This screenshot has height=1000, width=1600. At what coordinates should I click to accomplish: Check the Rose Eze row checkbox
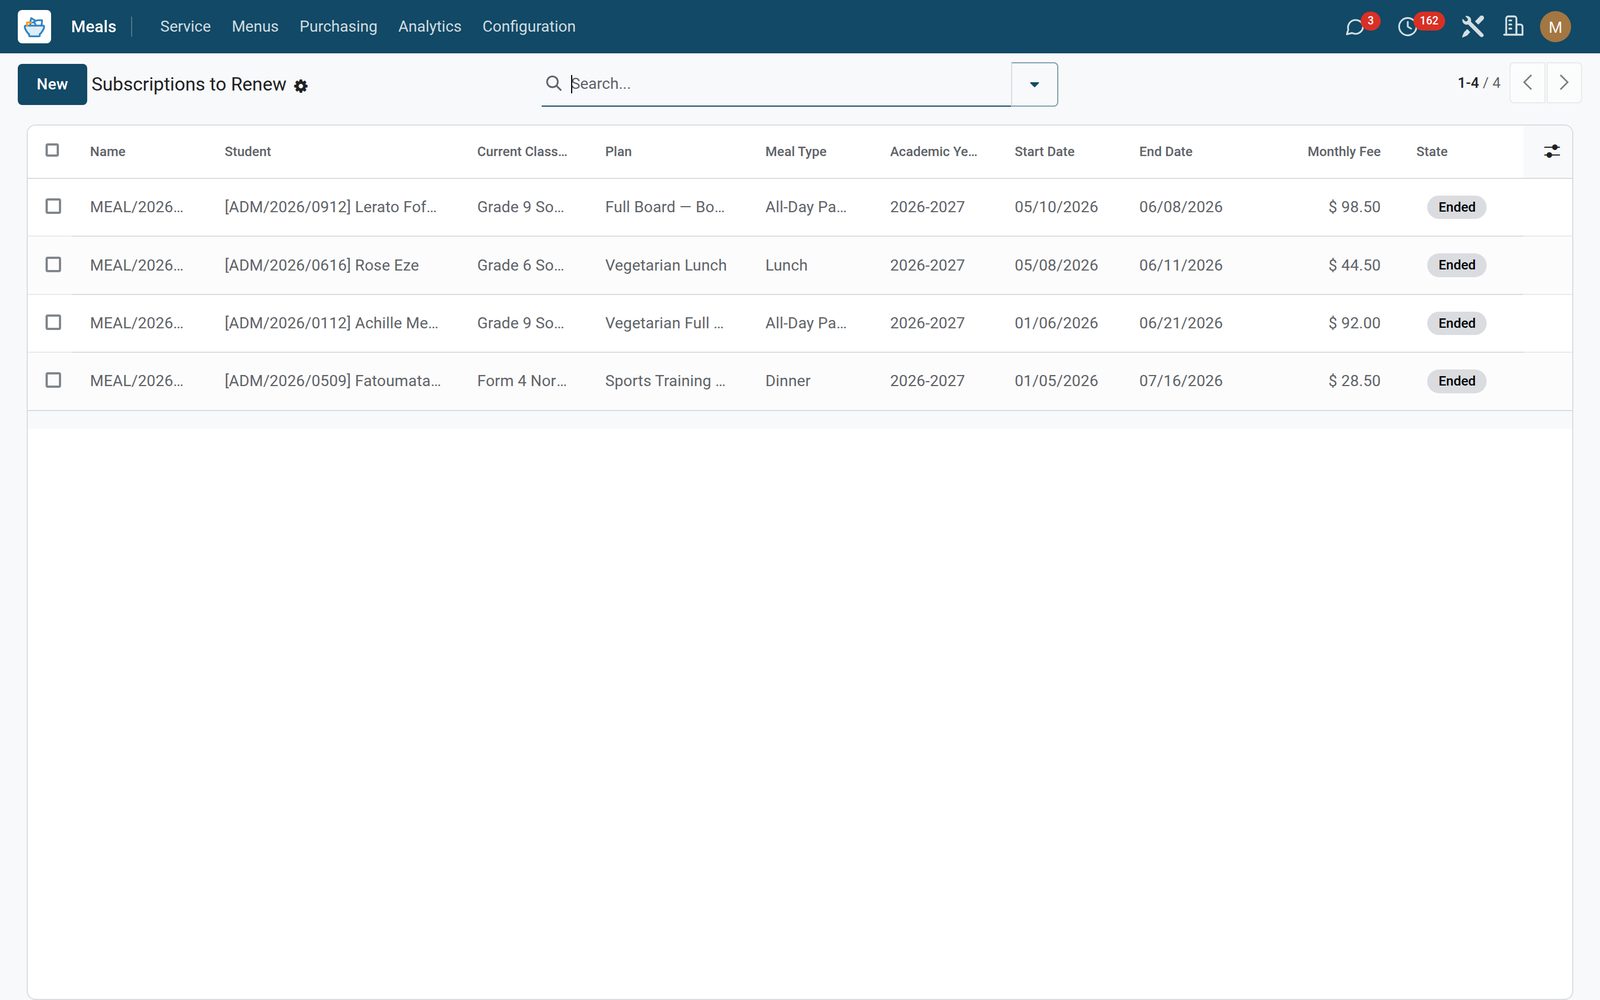(x=53, y=264)
